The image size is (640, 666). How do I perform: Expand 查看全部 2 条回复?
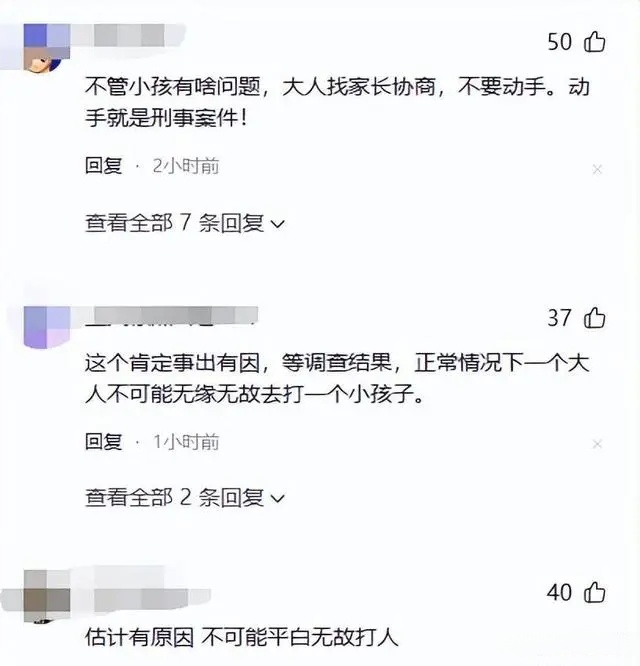[185, 497]
